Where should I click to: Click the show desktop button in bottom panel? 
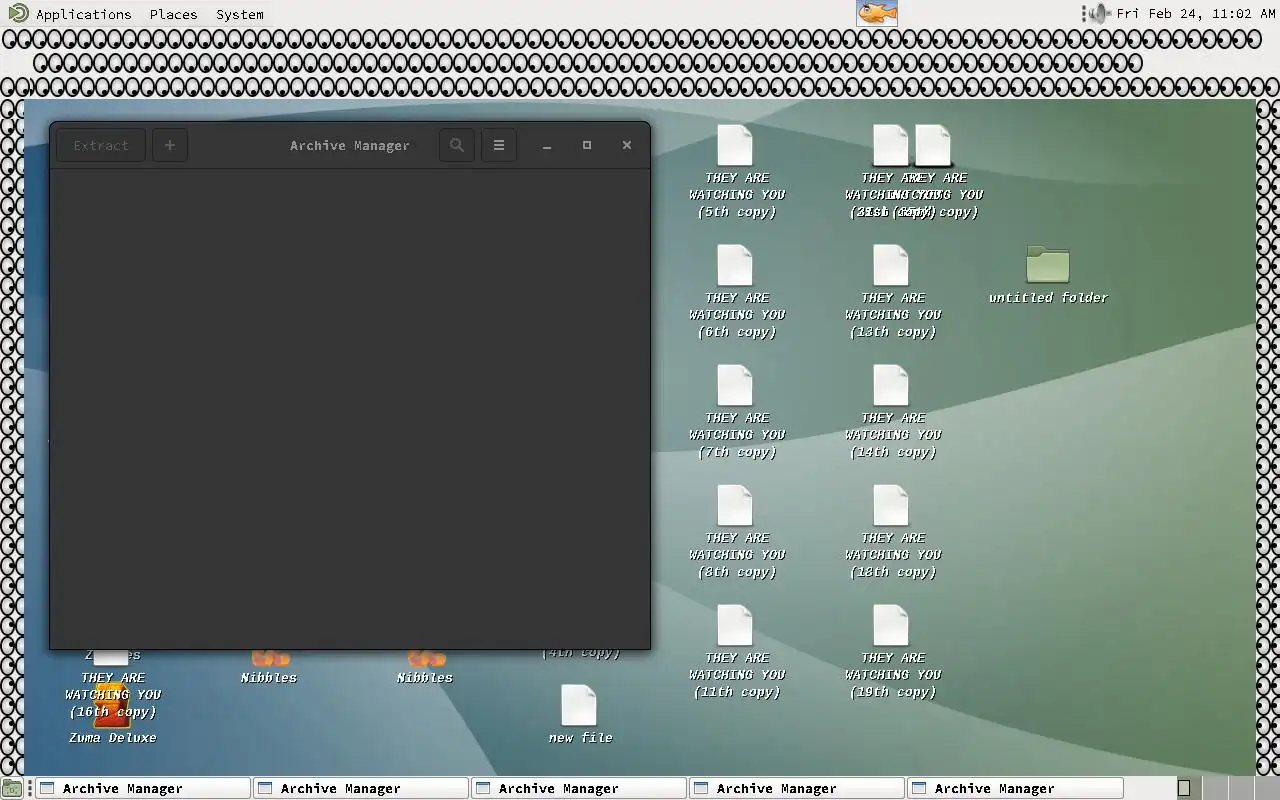11,788
